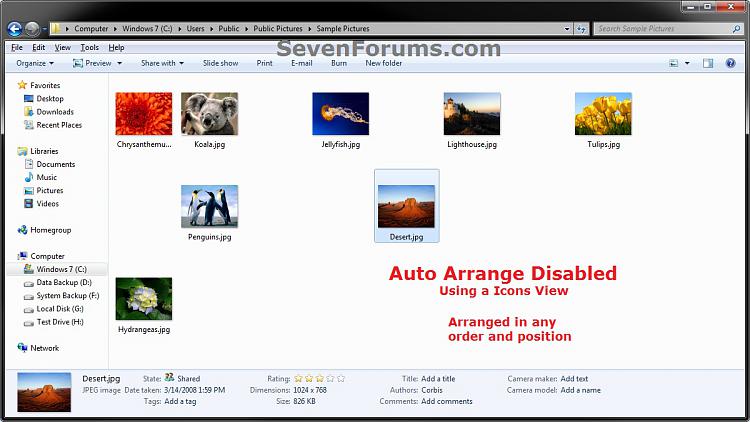Viewport: 750px width, 422px height.
Task: Click the Preview toolbar button
Action: point(92,63)
